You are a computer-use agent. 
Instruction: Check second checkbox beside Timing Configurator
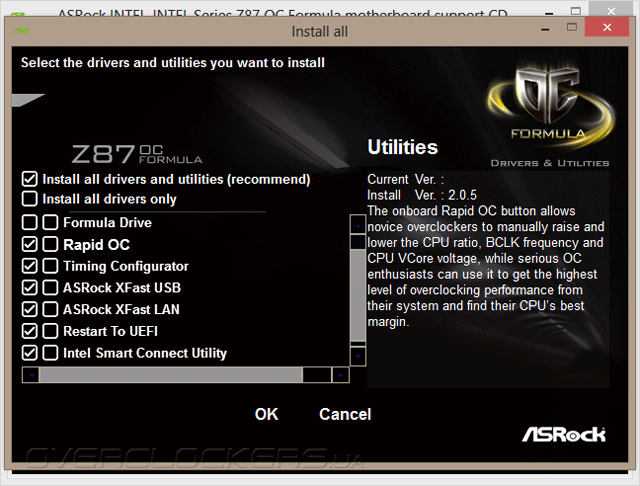(50, 266)
